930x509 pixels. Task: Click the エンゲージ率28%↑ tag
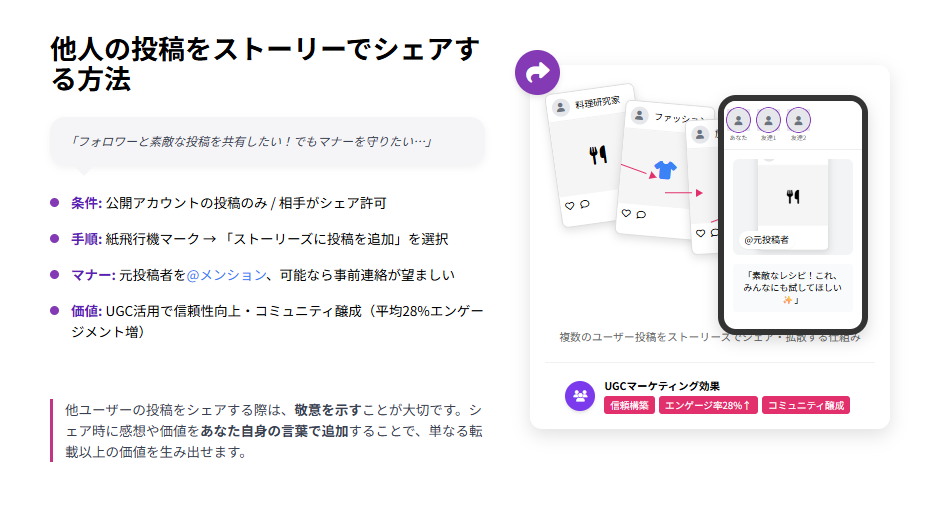click(708, 405)
